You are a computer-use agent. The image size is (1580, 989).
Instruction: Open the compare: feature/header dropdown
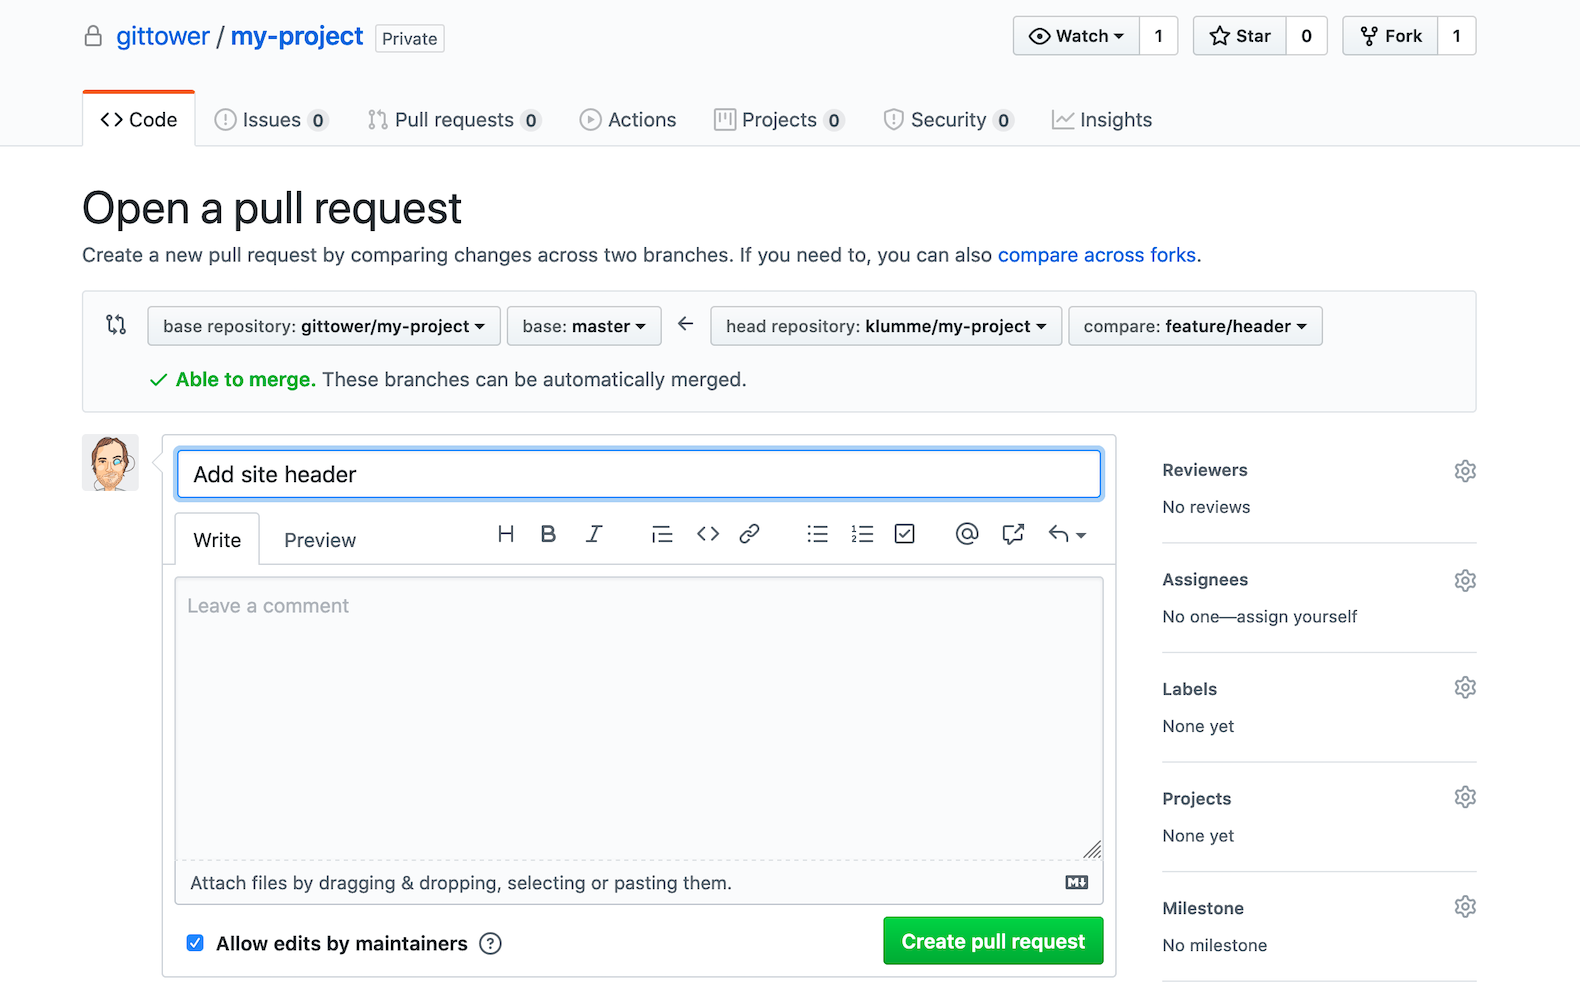coord(1195,326)
